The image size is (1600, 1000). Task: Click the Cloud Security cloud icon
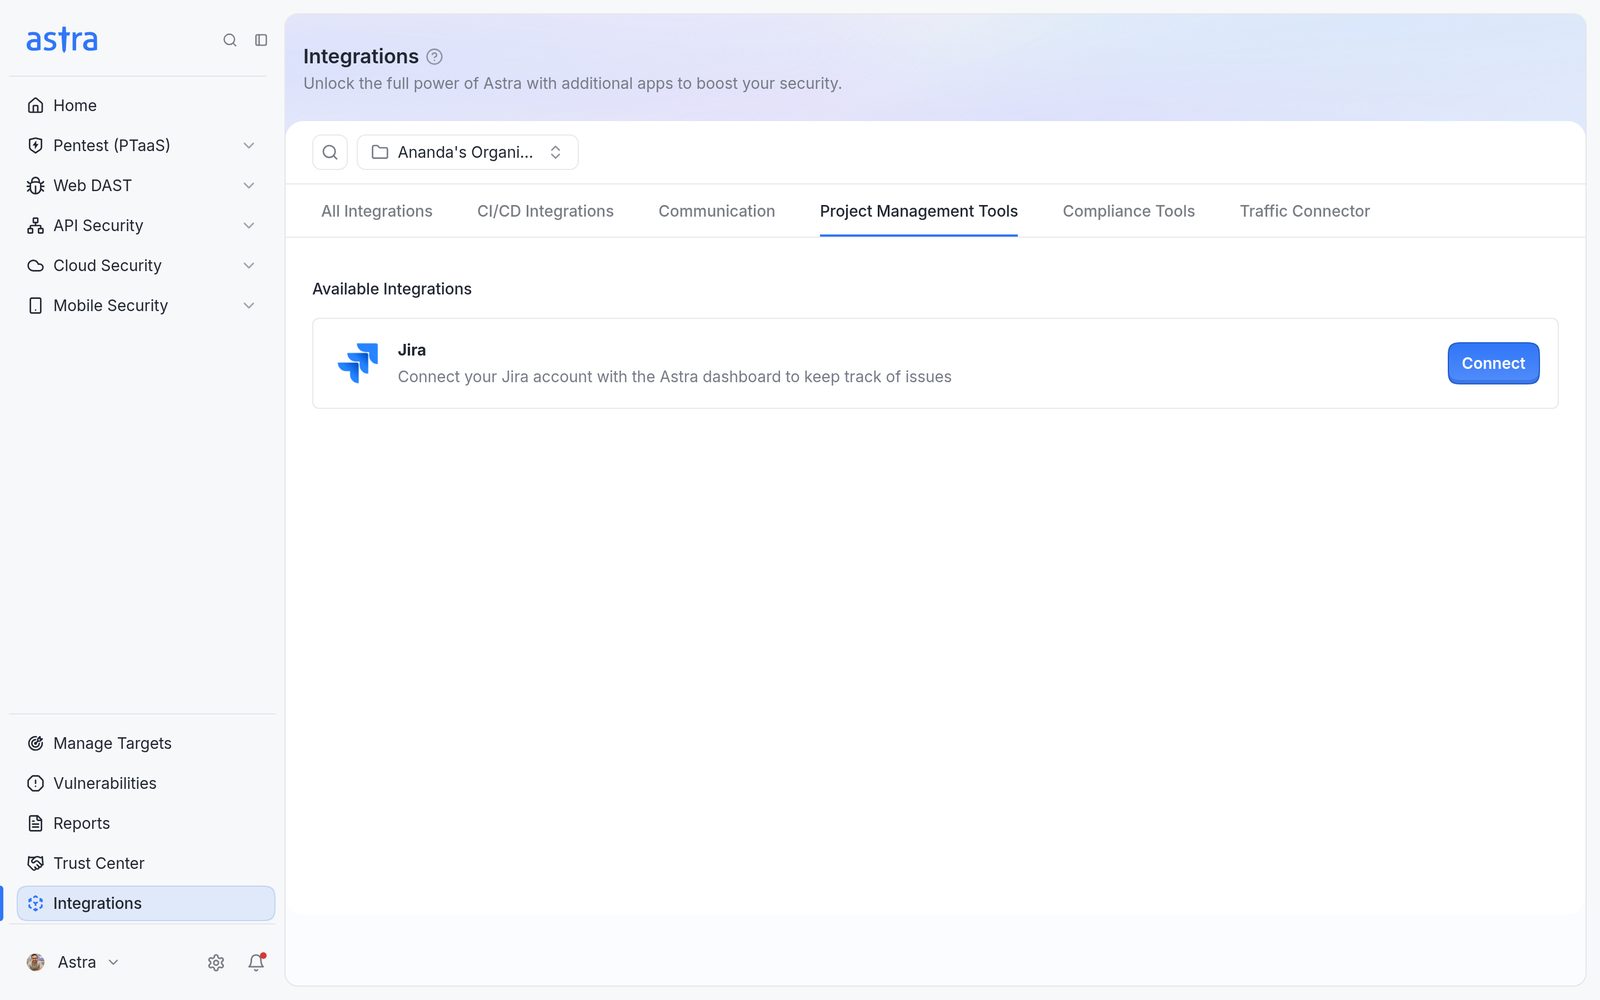(x=36, y=265)
